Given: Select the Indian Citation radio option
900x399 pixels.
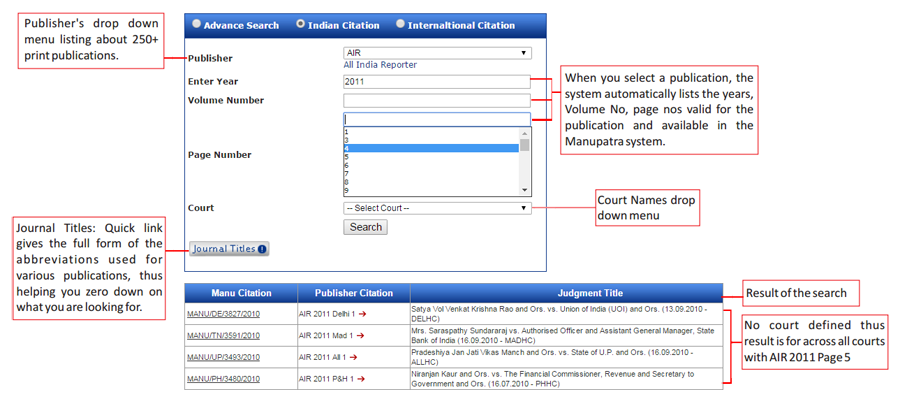Looking at the screenshot, I should [x=300, y=25].
